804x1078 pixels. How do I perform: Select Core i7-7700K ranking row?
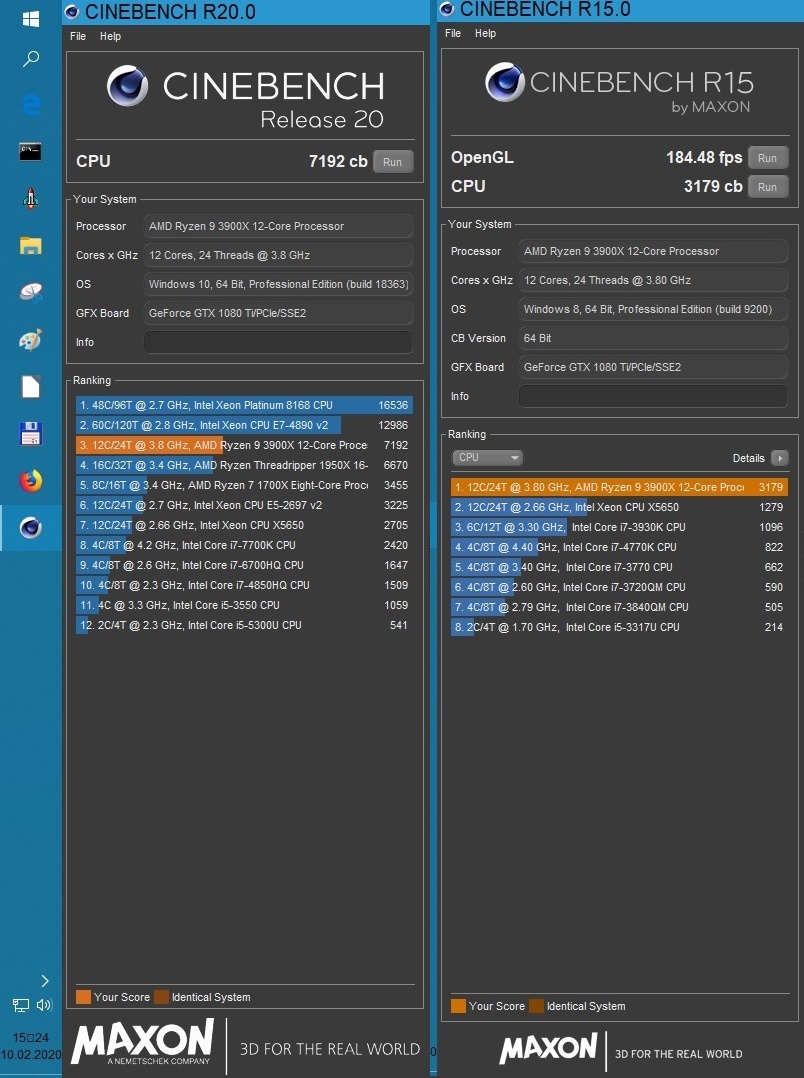pos(244,544)
